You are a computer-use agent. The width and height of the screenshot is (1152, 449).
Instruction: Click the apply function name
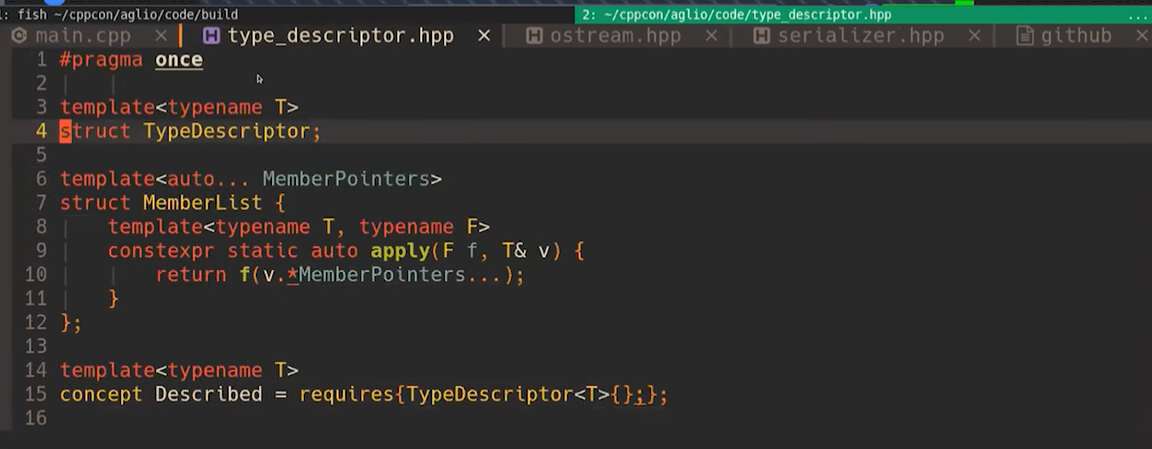click(400, 251)
